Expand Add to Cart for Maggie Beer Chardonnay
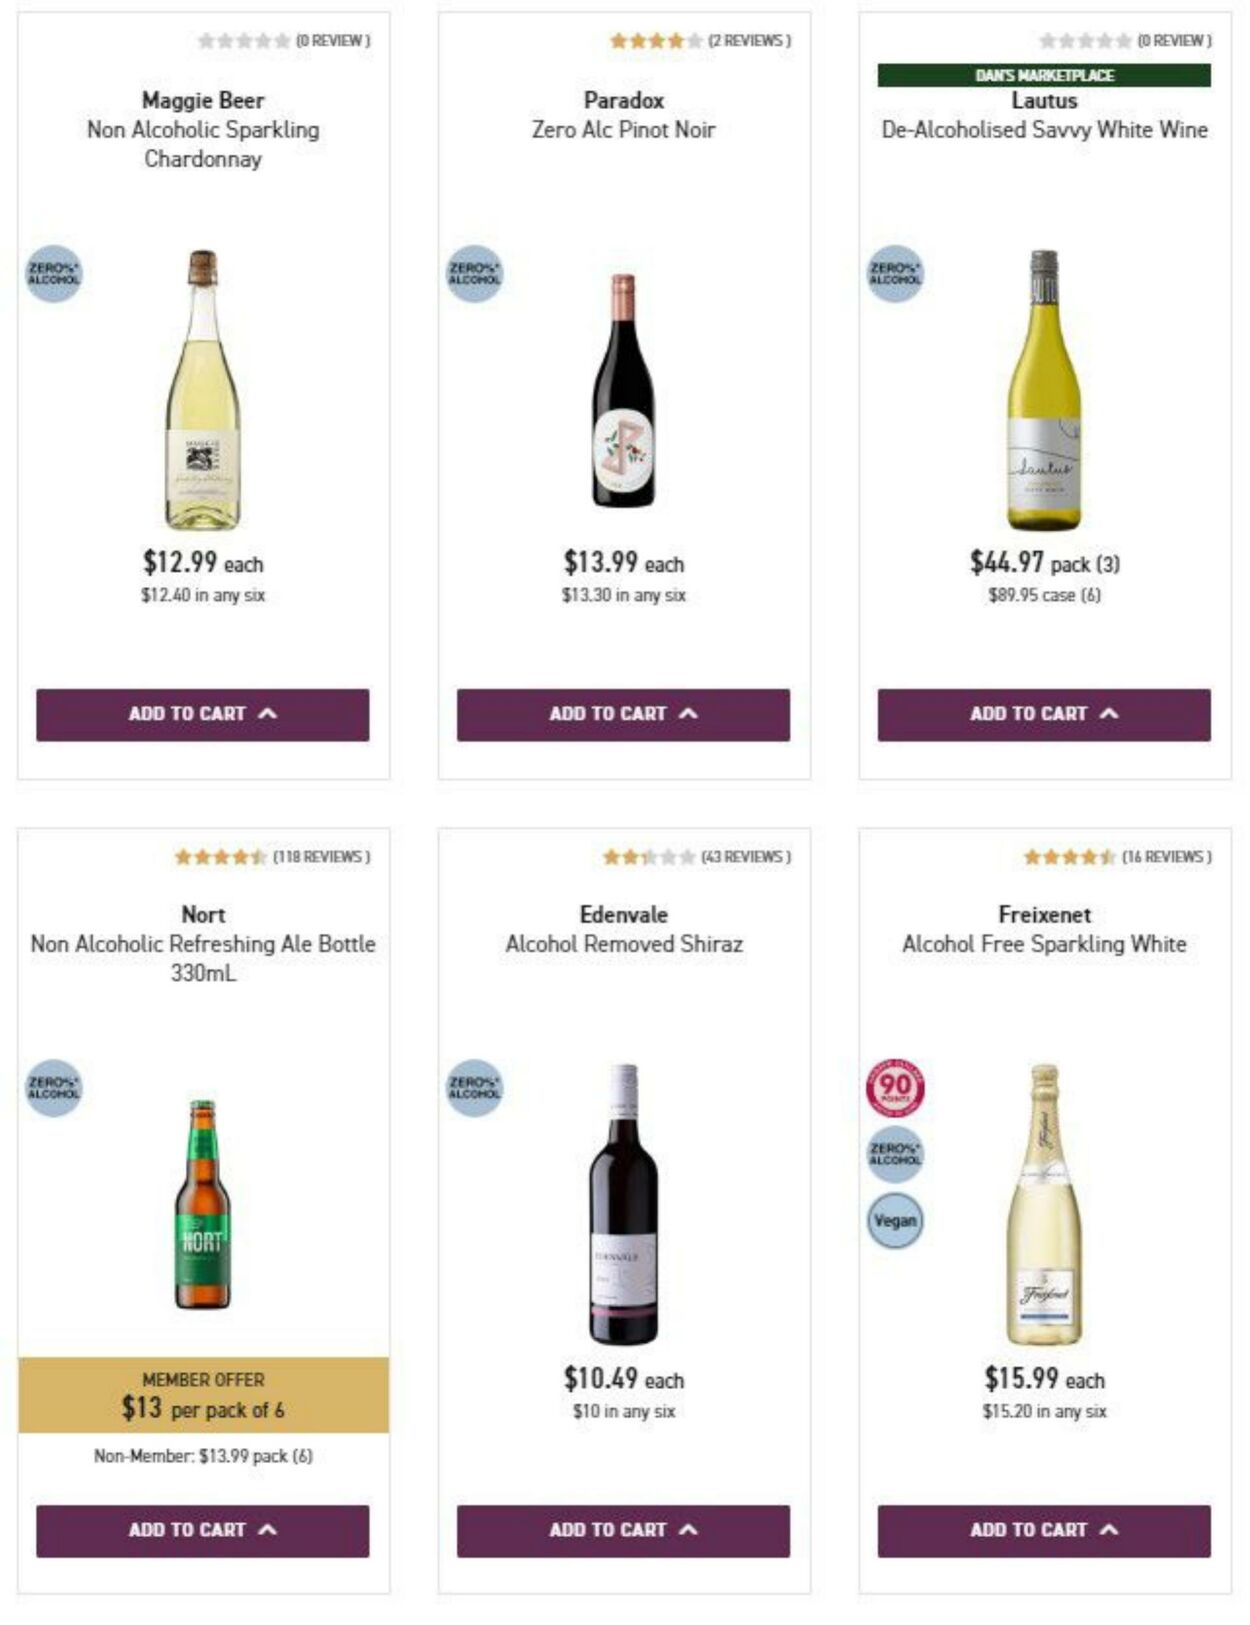 [x=203, y=714]
